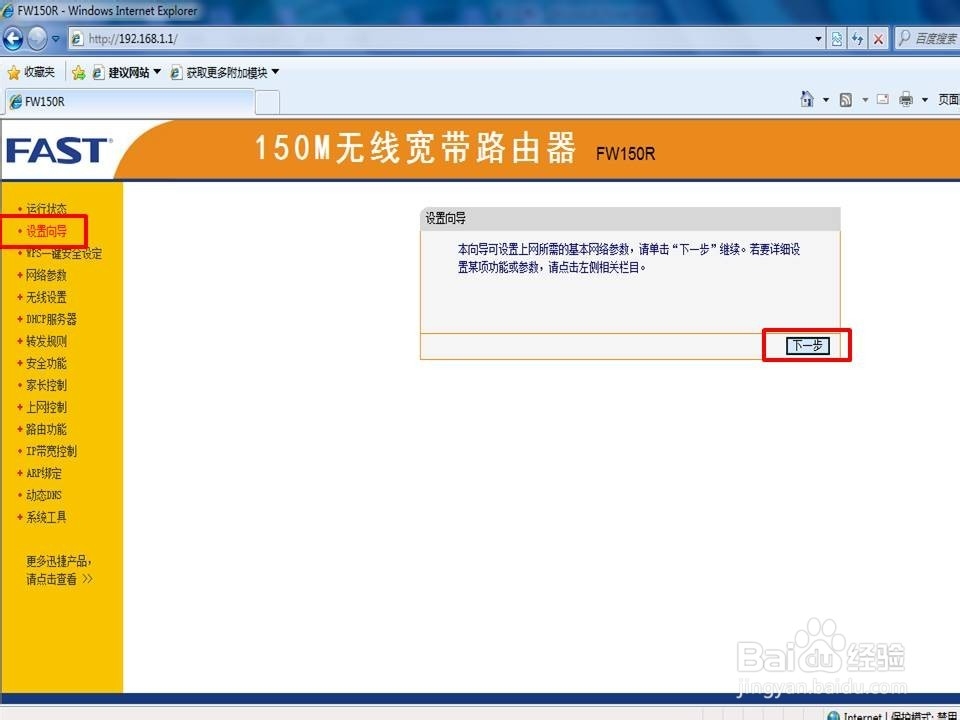Click the RSS feeds icon
Viewport: 960px width, 720px height.
click(846, 100)
